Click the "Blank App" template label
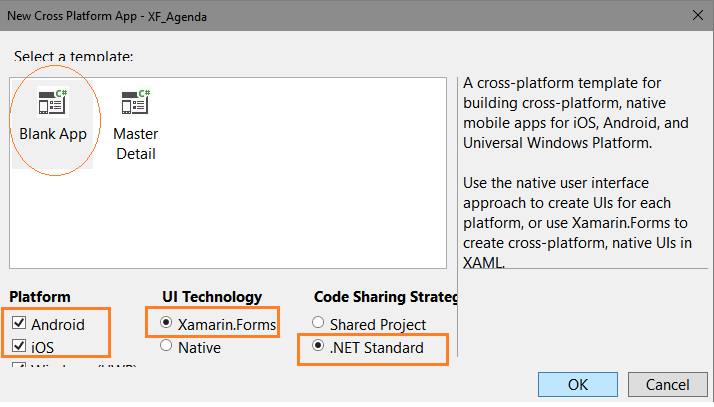Image resolution: width=714 pixels, height=407 pixels. coord(53,134)
